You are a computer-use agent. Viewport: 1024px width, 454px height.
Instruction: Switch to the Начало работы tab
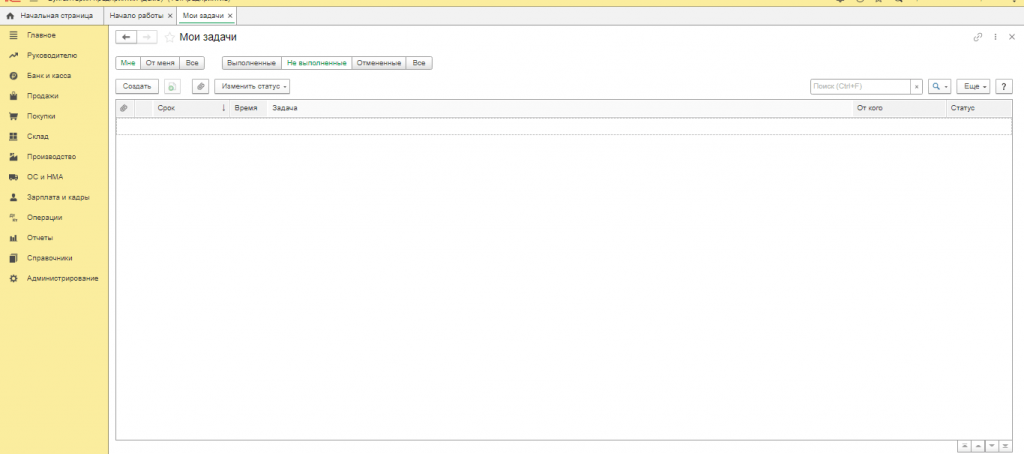(x=136, y=15)
